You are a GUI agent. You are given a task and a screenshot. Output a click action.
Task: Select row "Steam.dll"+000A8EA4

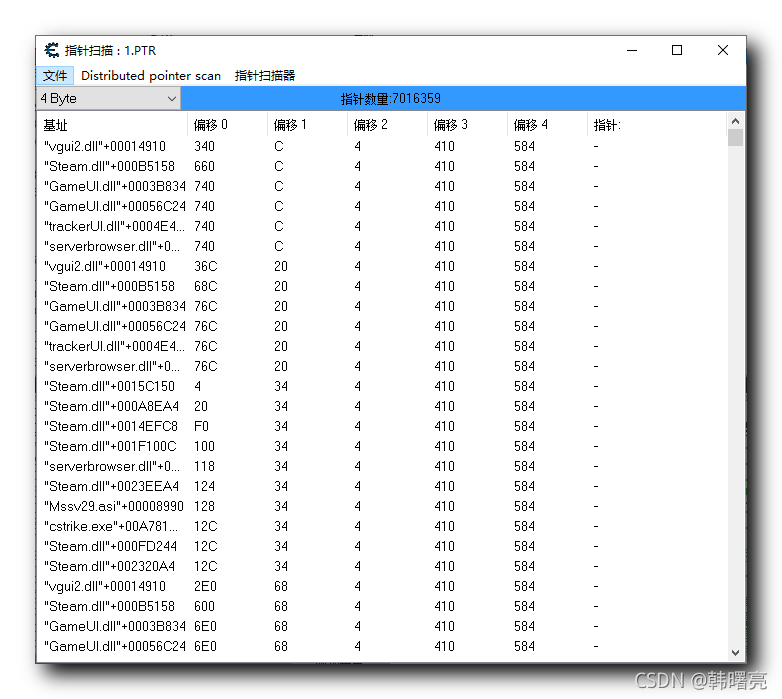pyautogui.click(x=382, y=406)
